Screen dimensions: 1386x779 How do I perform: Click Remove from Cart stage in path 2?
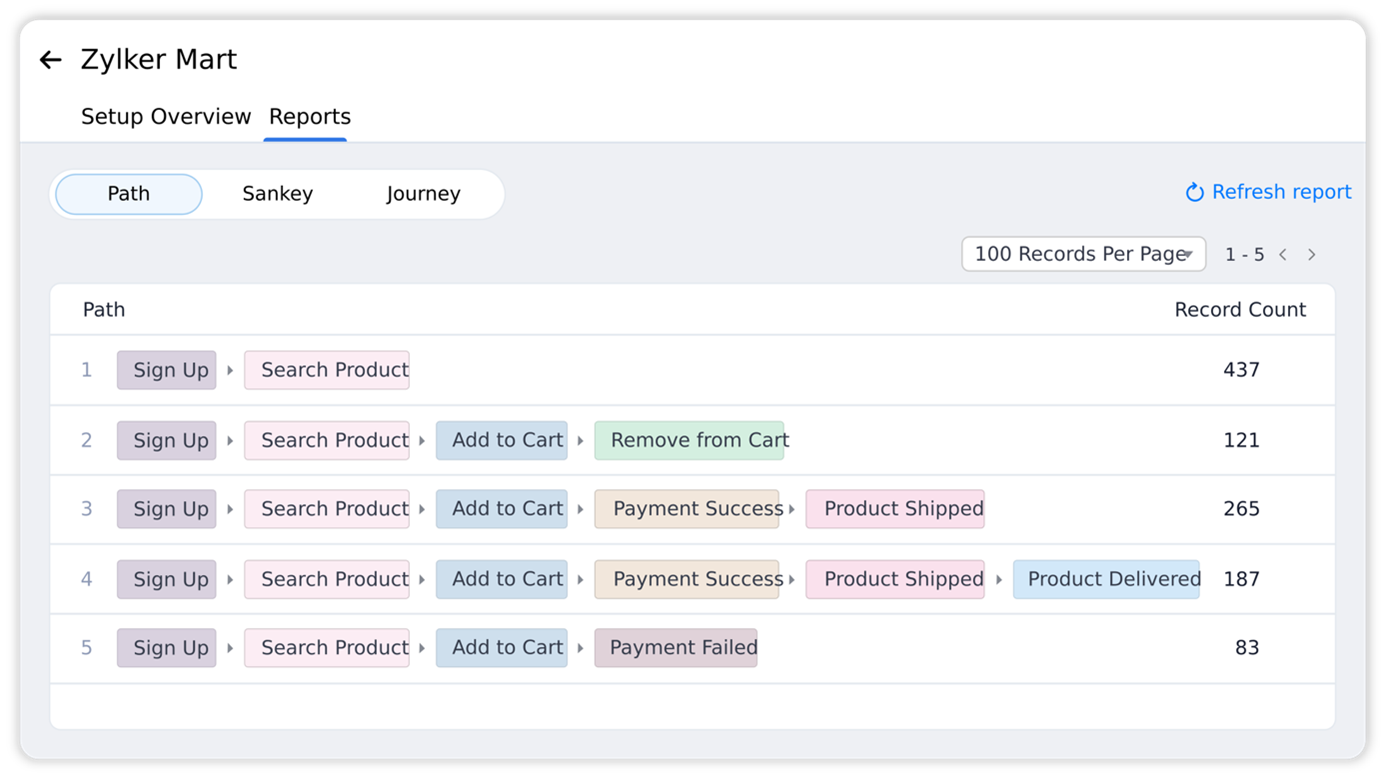pos(689,440)
